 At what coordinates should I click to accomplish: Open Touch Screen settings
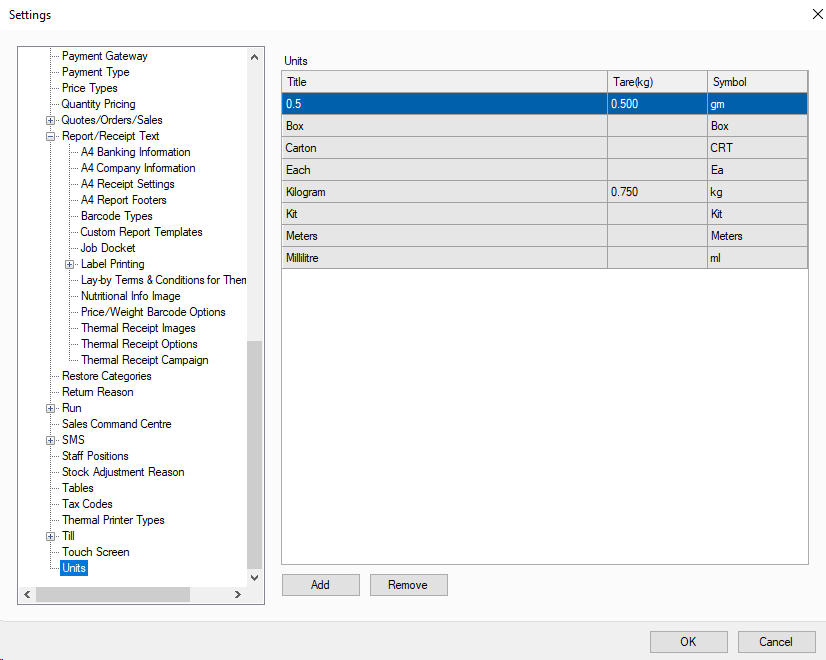95,552
